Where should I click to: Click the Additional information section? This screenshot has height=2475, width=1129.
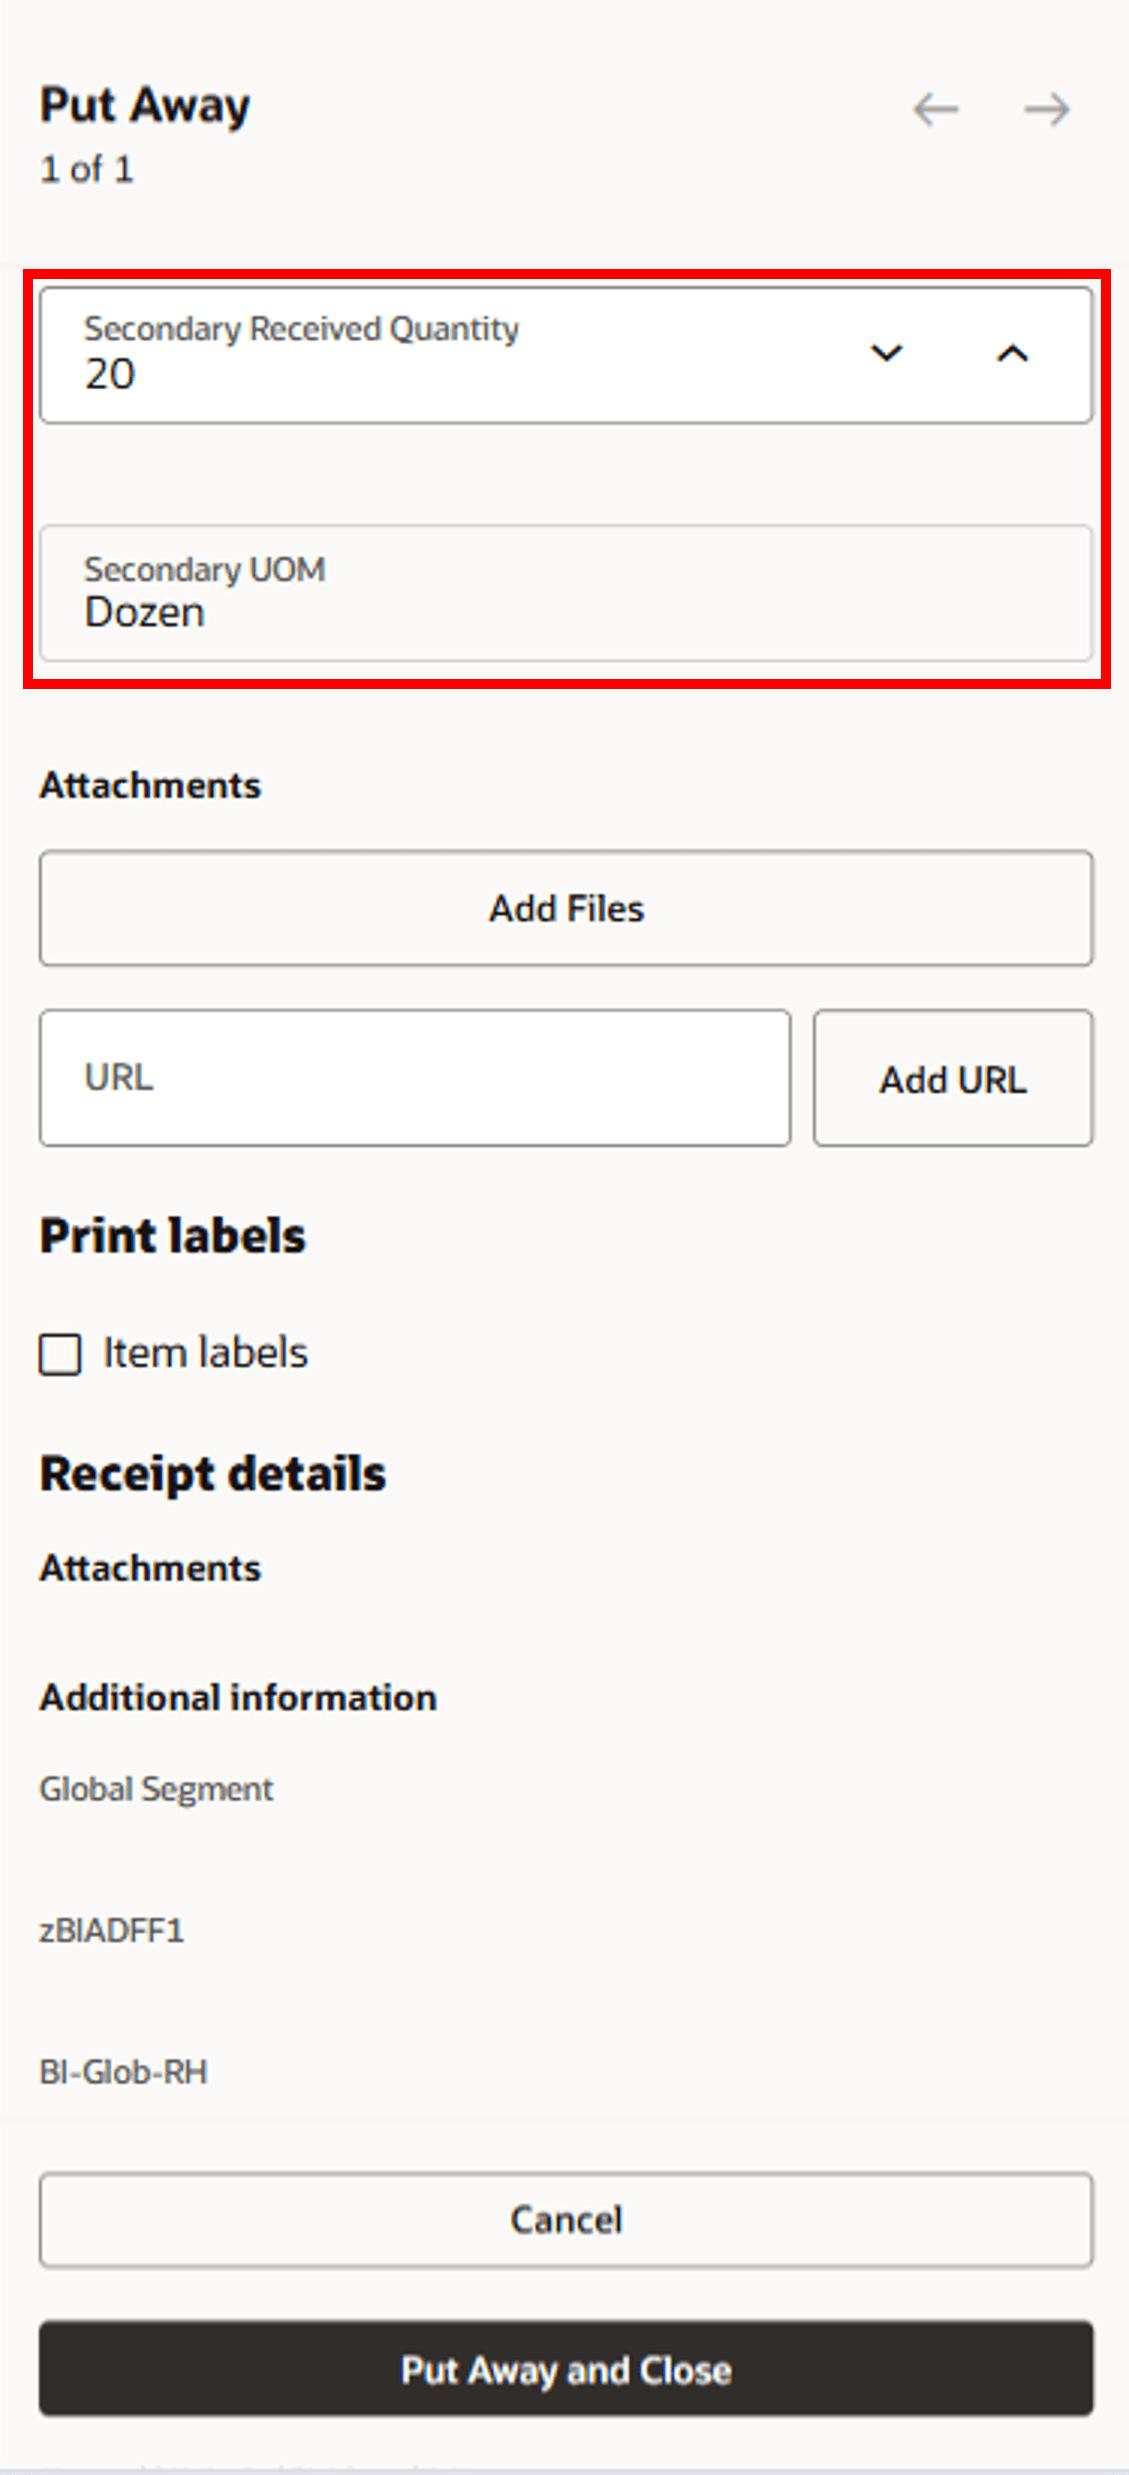pyautogui.click(x=237, y=1697)
